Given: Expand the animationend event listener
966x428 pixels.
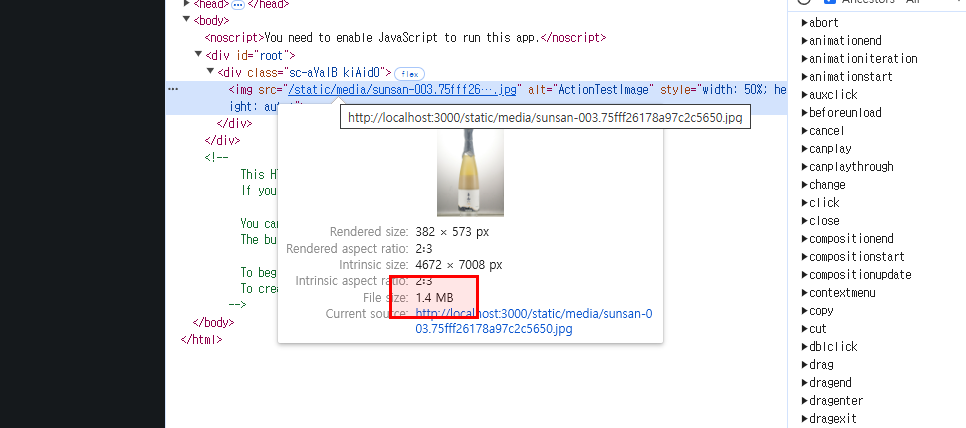Looking at the screenshot, I should 805,41.
